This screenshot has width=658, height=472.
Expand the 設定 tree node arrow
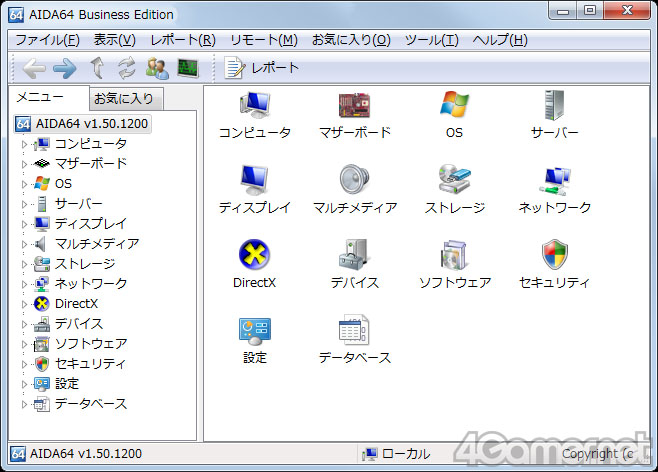point(24,384)
